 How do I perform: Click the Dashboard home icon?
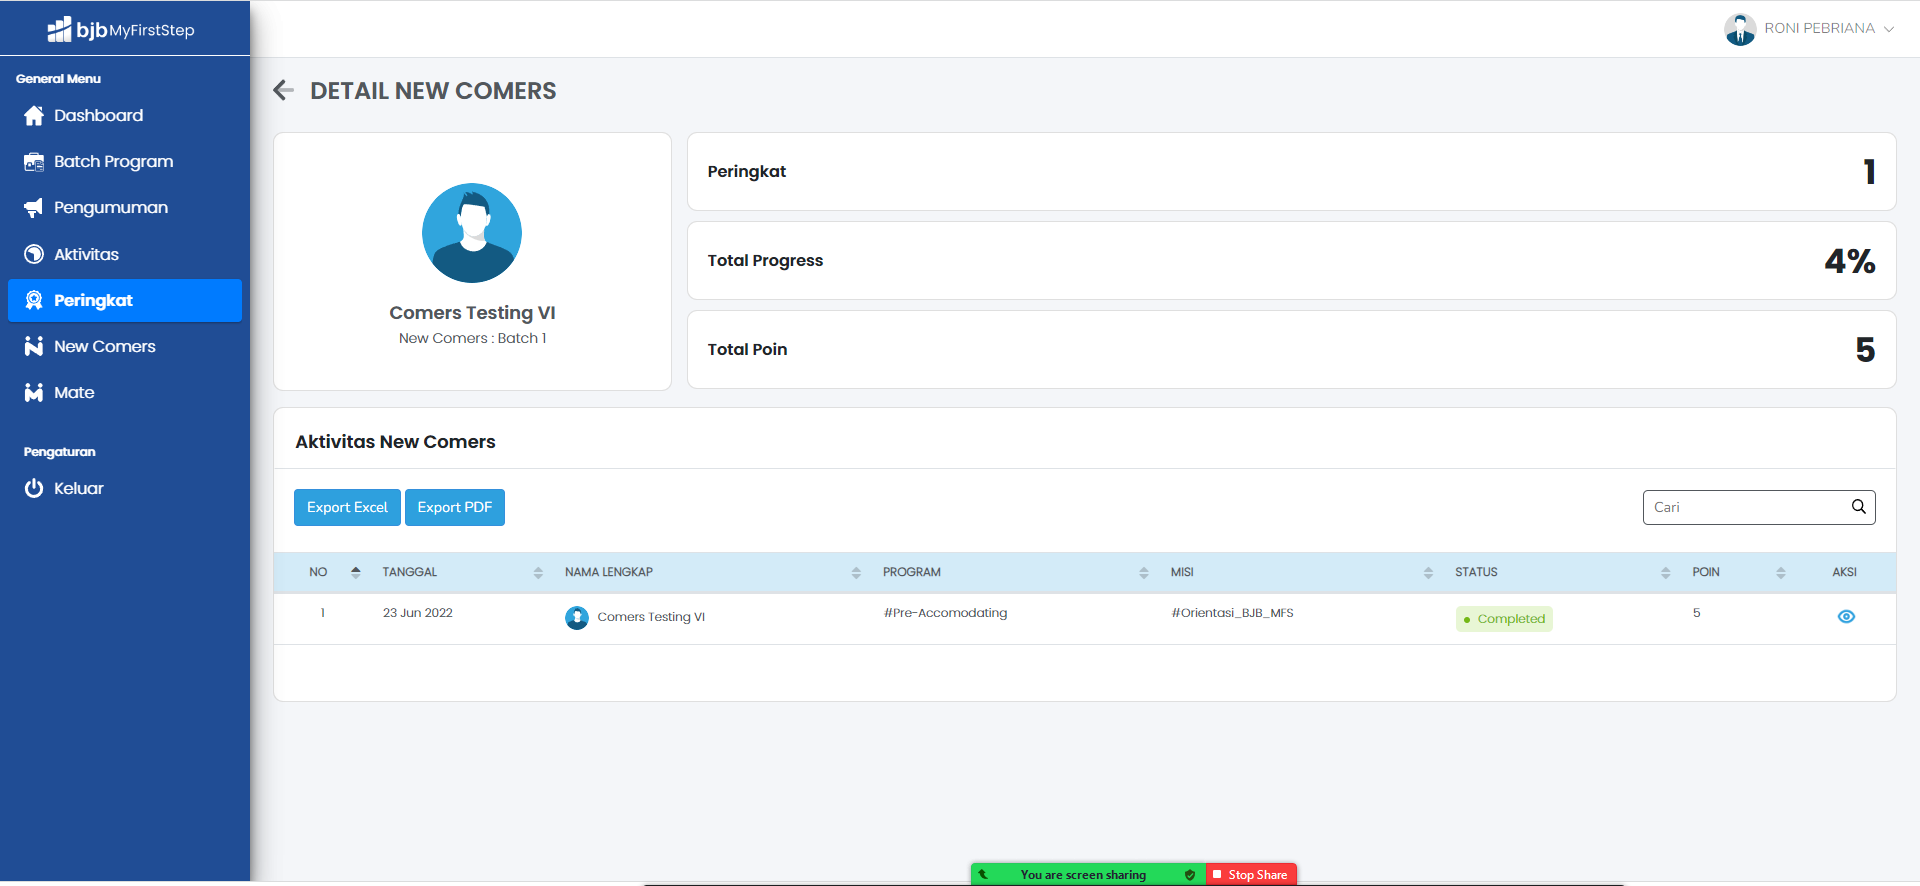click(34, 116)
